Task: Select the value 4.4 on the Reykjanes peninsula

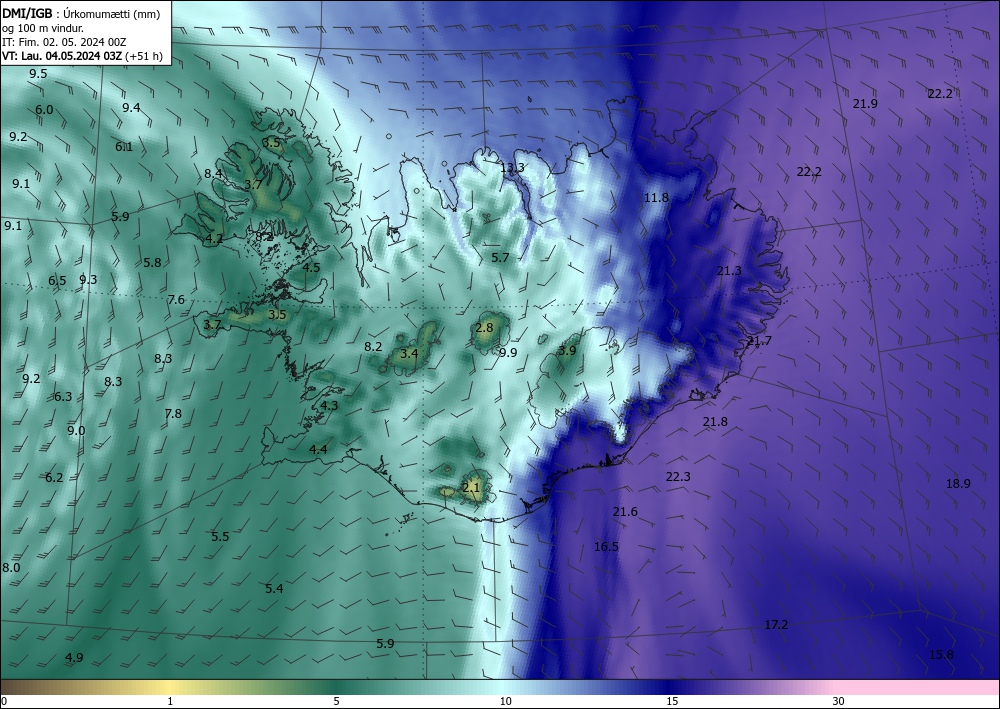Action: click(x=318, y=450)
